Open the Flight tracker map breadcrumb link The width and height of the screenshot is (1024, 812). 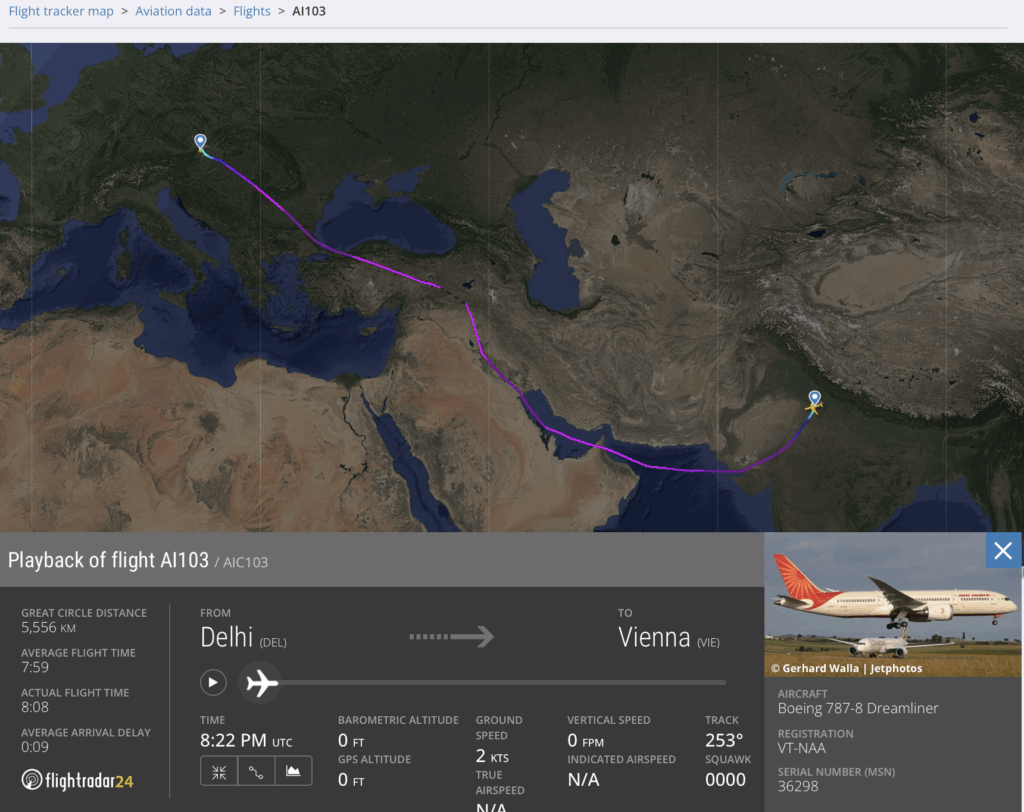[61, 11]
